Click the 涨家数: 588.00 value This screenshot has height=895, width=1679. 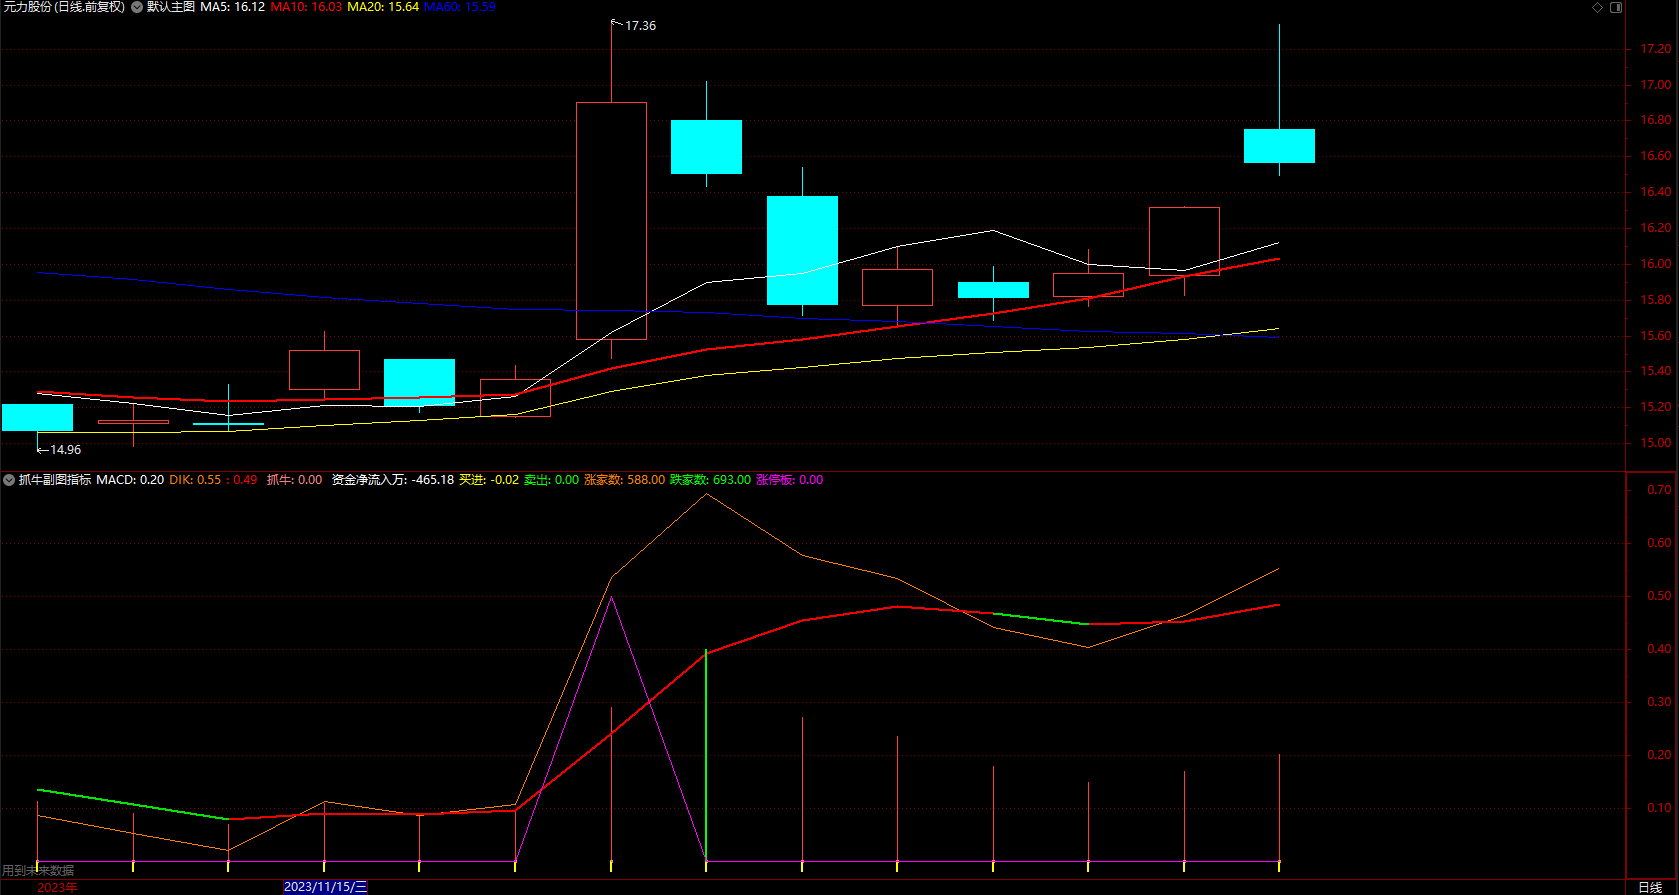(624, 480)
